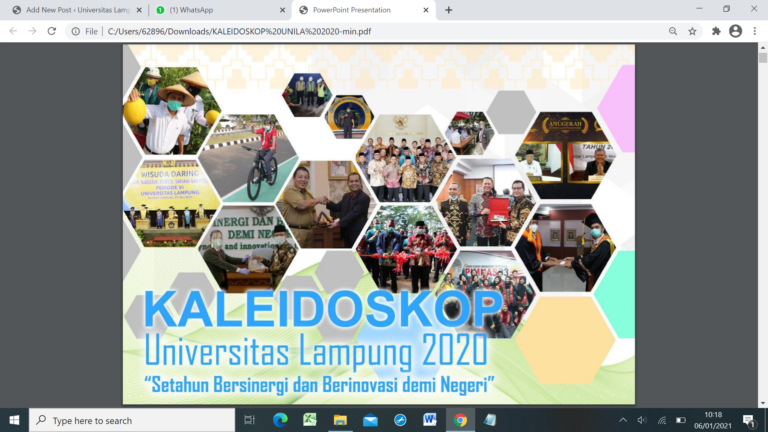Close the WhatsApp tab
This screenshot has height=432, width=768.
(x=282, y=10)
